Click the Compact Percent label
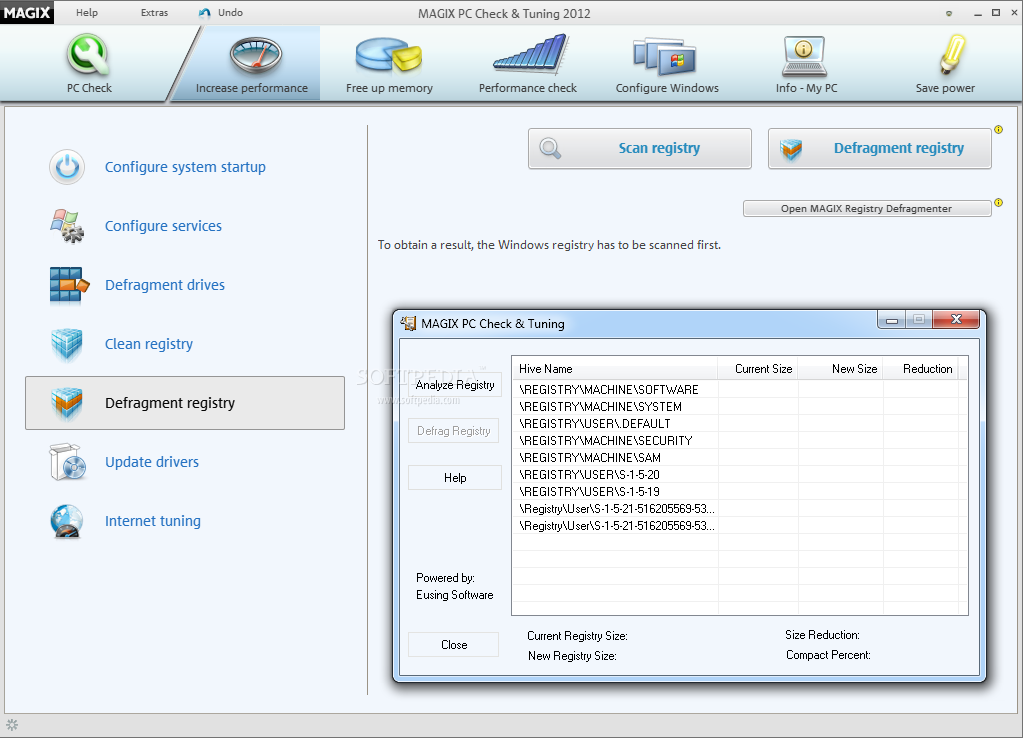Image resolution: width=1023 pixels, height=738 pixels. (828, 654)
